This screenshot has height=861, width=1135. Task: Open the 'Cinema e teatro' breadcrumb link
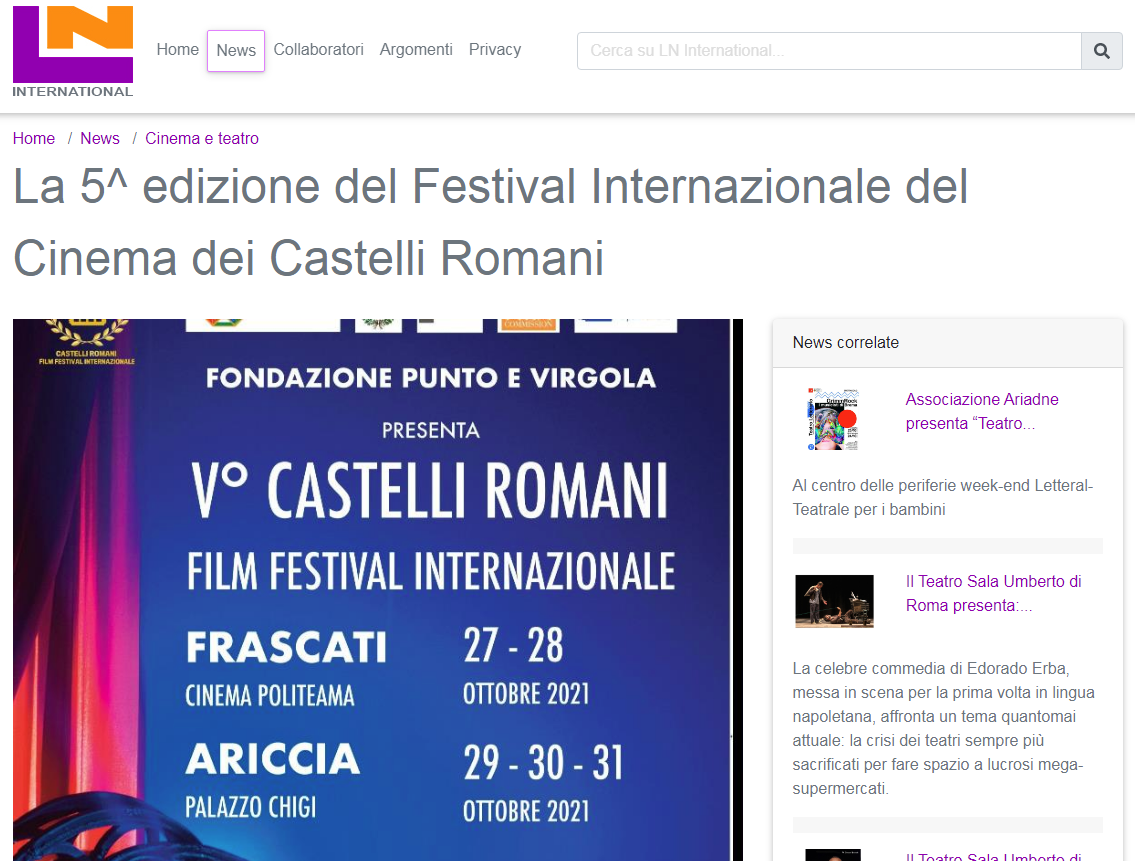click(202, 138)
